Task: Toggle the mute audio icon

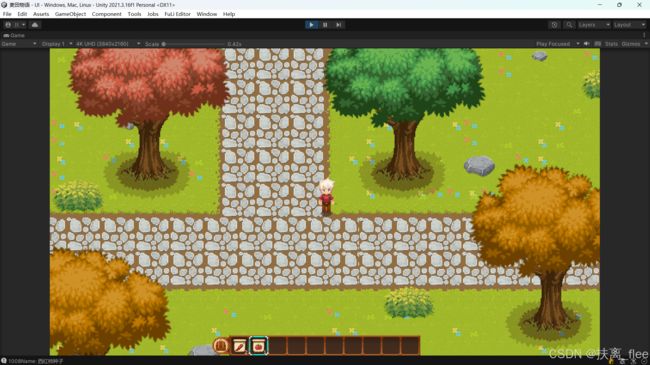Action: click(x=587, y=44)
